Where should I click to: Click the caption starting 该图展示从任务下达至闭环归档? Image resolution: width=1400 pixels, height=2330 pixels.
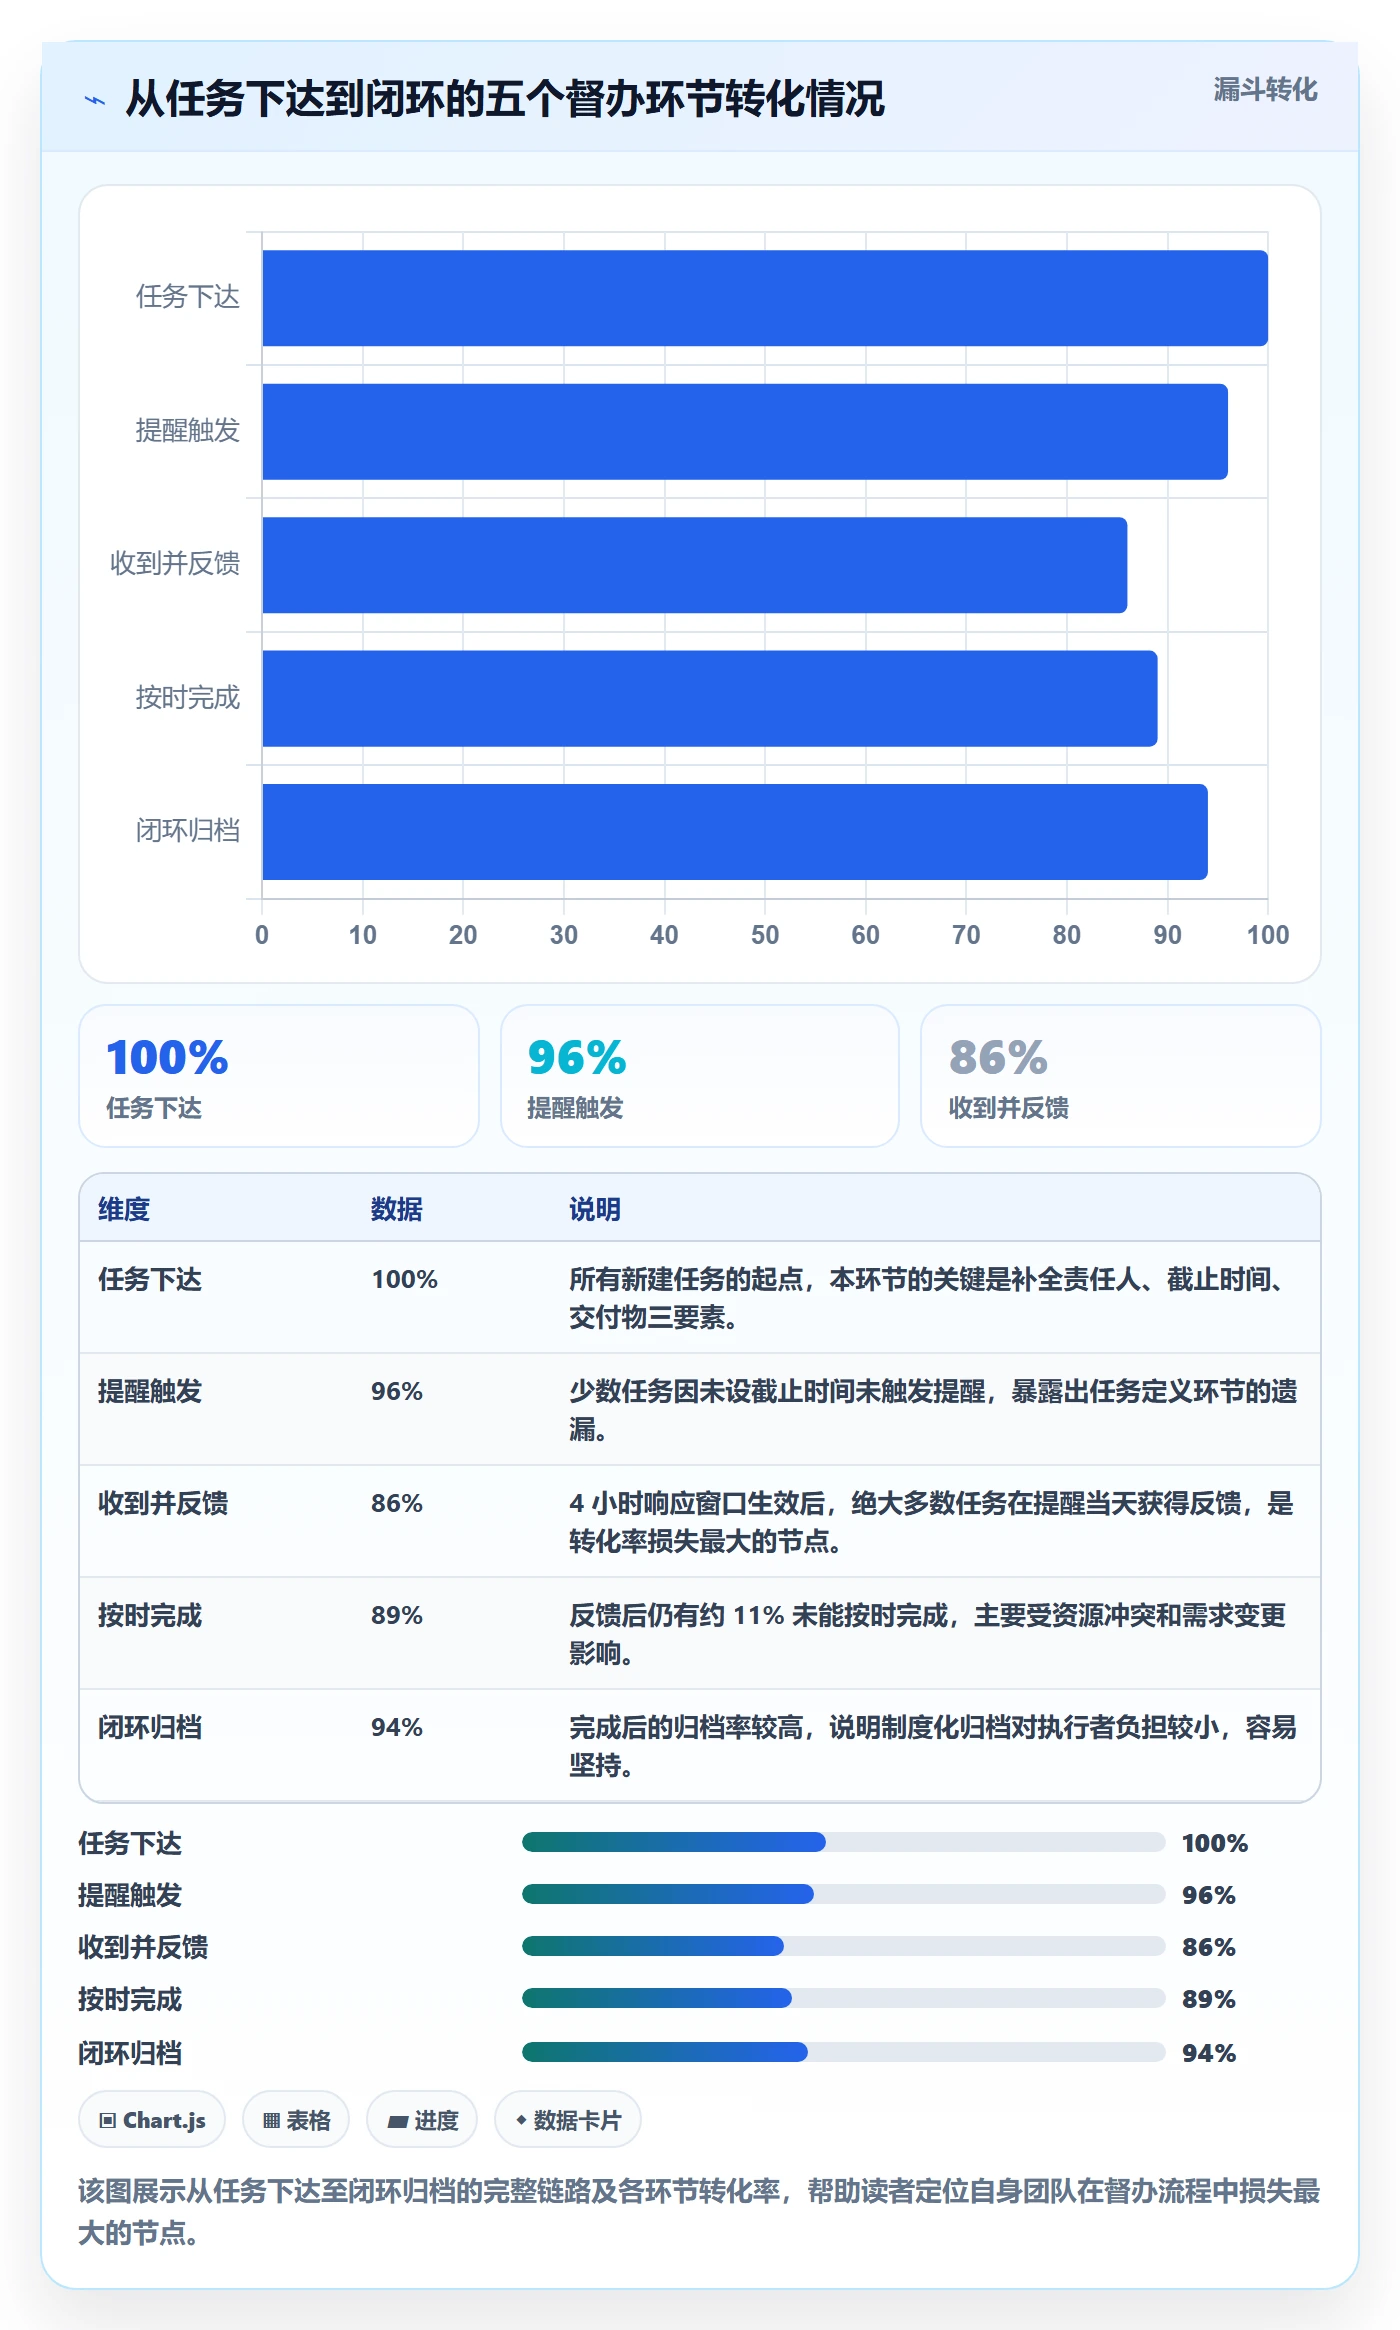click(x=700, y=2211)
